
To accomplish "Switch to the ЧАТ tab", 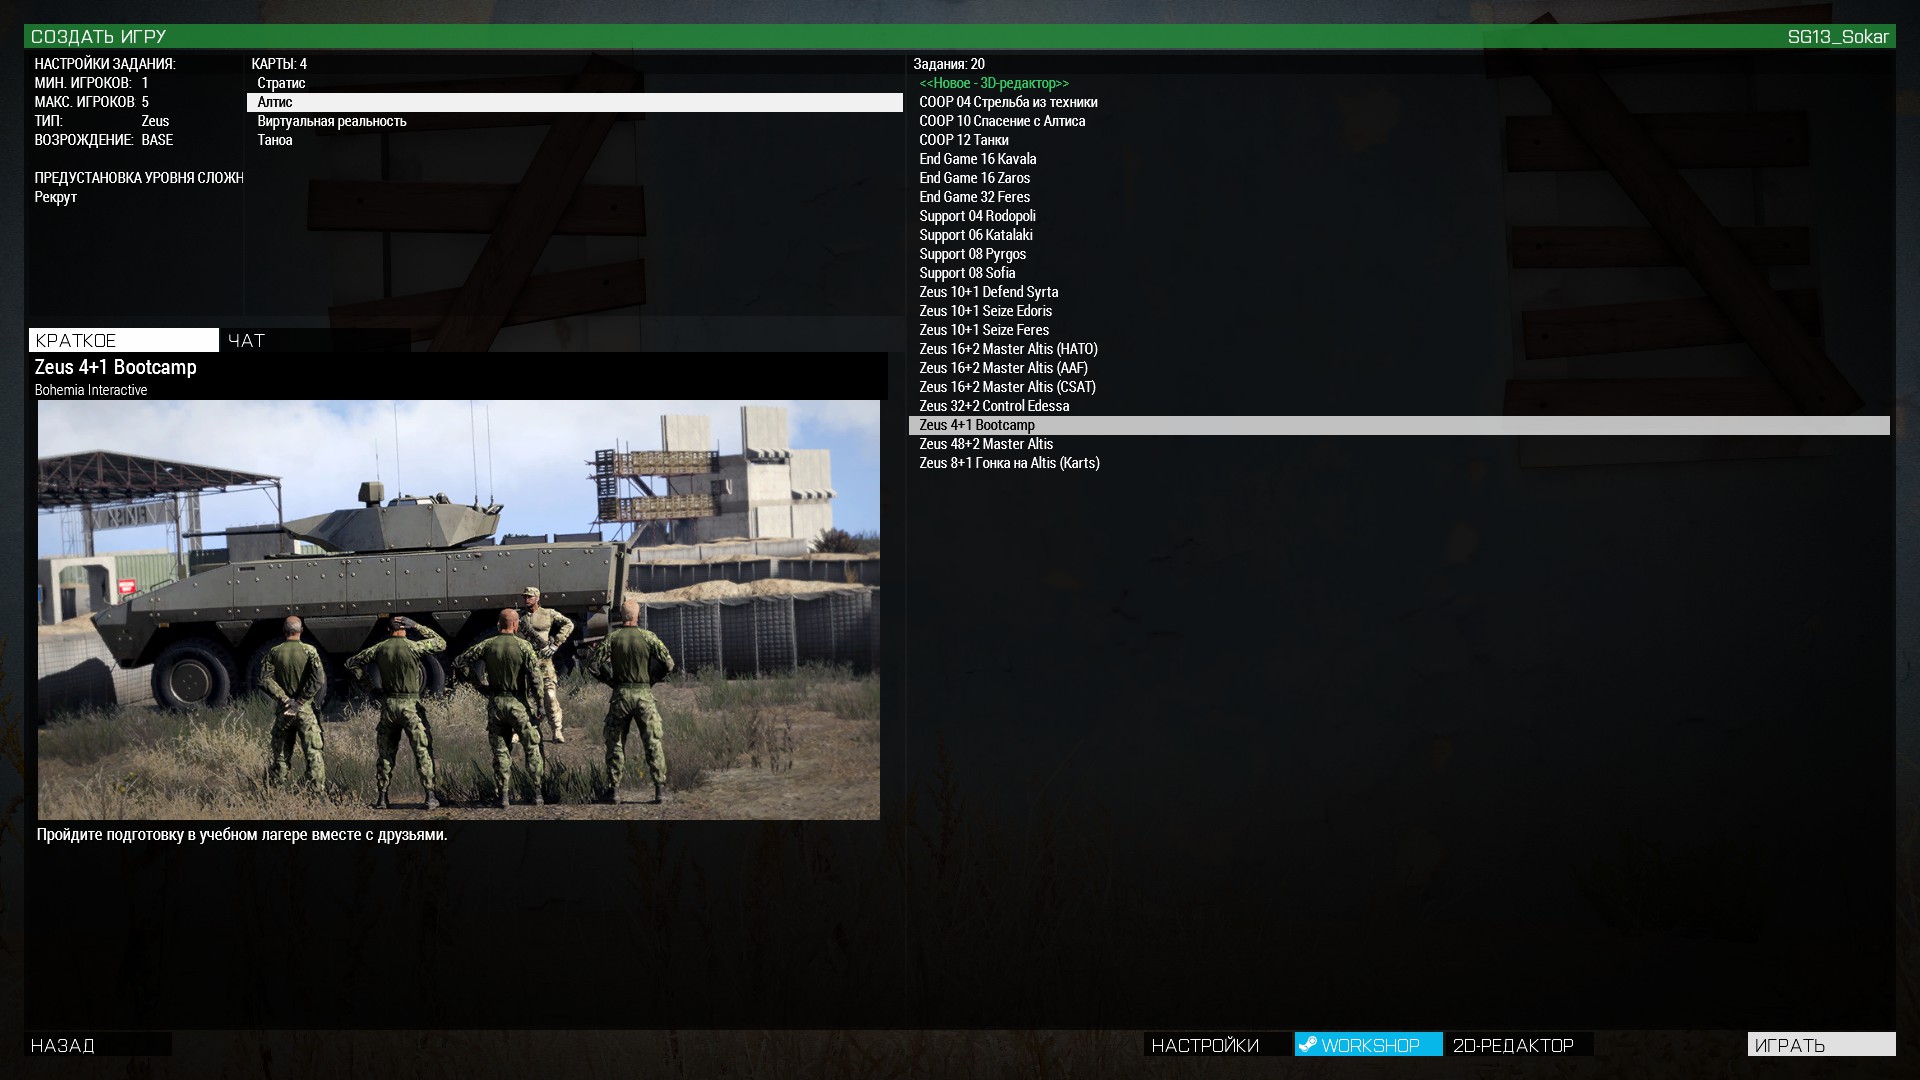I will 315,340.
